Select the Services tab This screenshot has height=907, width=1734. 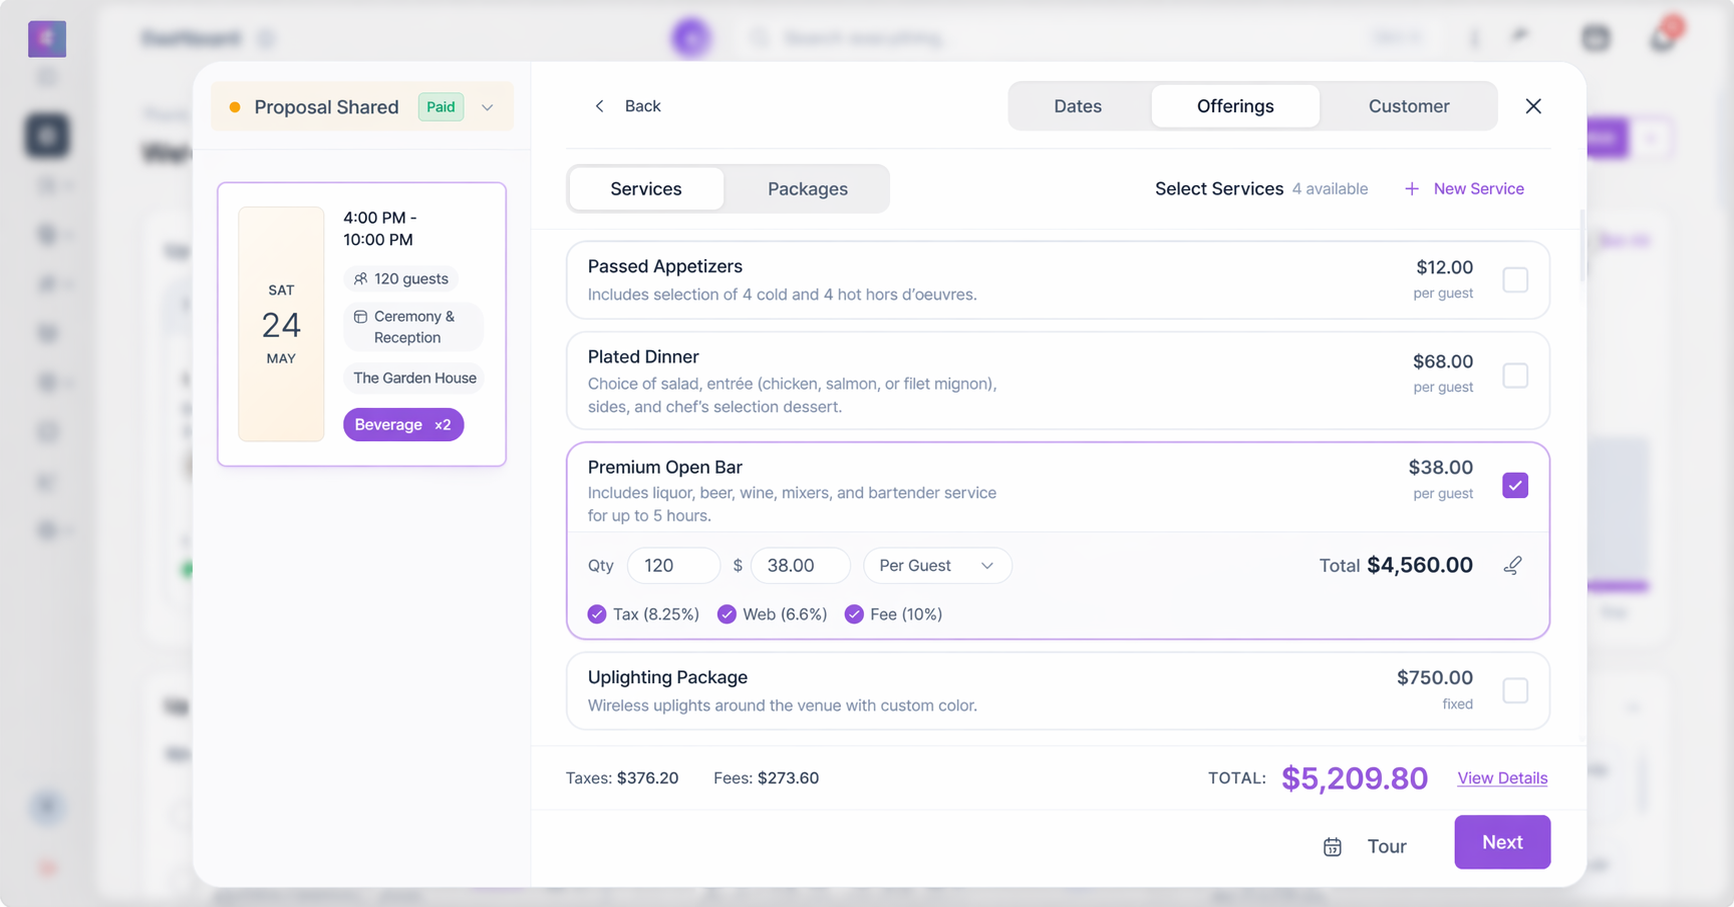click(646, 189)
